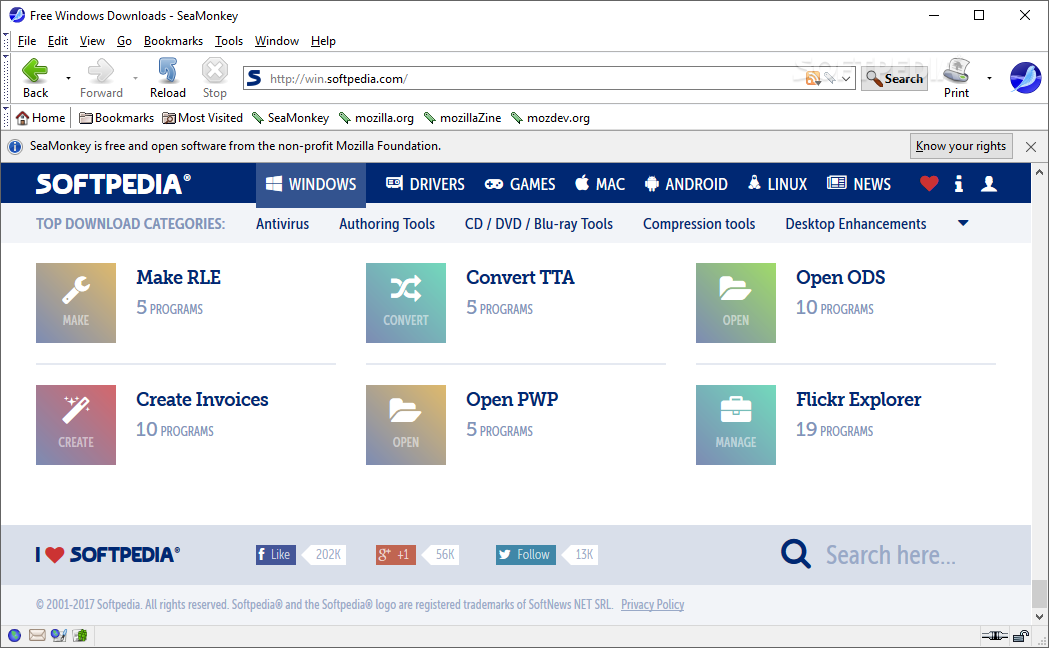This screenshot has width=1049, height=648.
Task: Open the Convert TTA shuffle tile
Action: pos(405,303)
